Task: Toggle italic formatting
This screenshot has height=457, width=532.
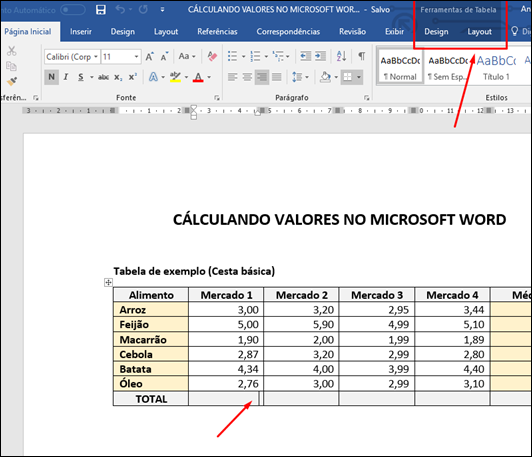Action: [x=66, y=77]
